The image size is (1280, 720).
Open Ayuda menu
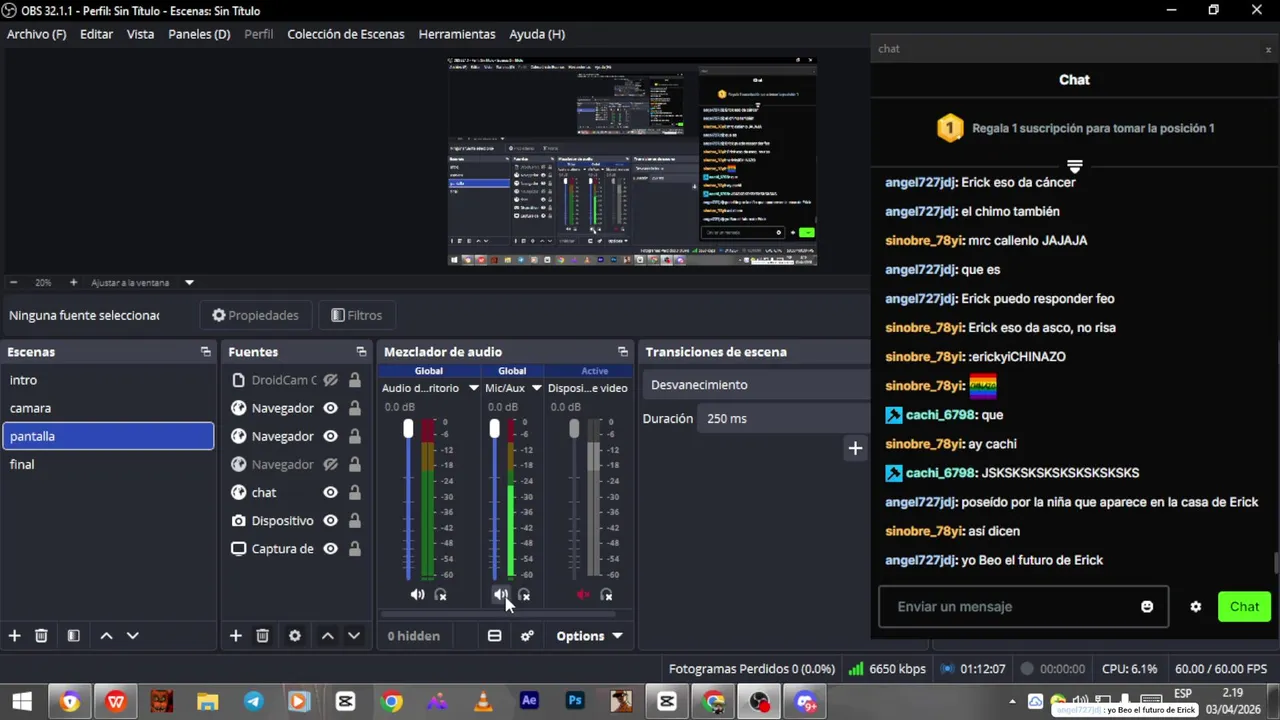click(x=537, y=34)
